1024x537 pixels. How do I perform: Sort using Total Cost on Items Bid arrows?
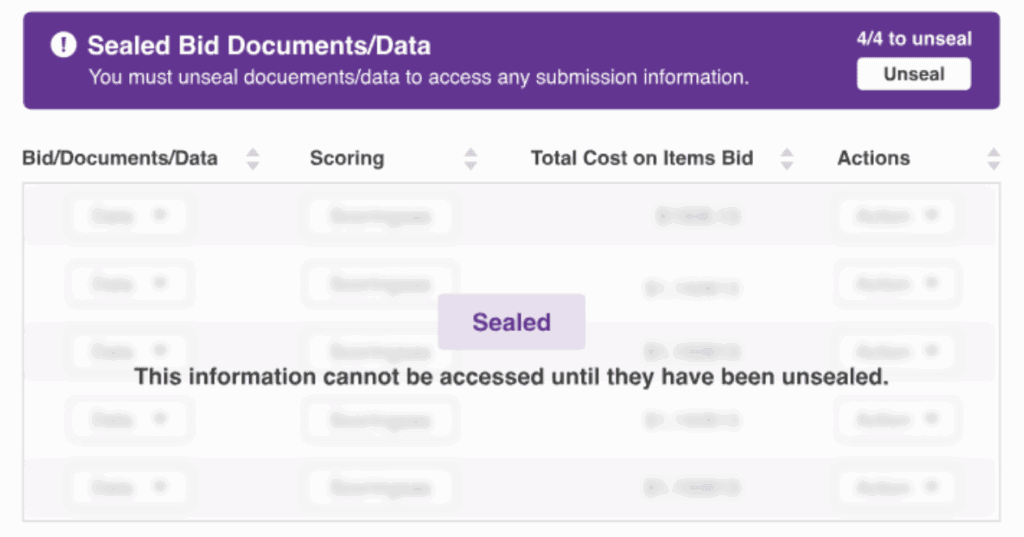point(787,158)
